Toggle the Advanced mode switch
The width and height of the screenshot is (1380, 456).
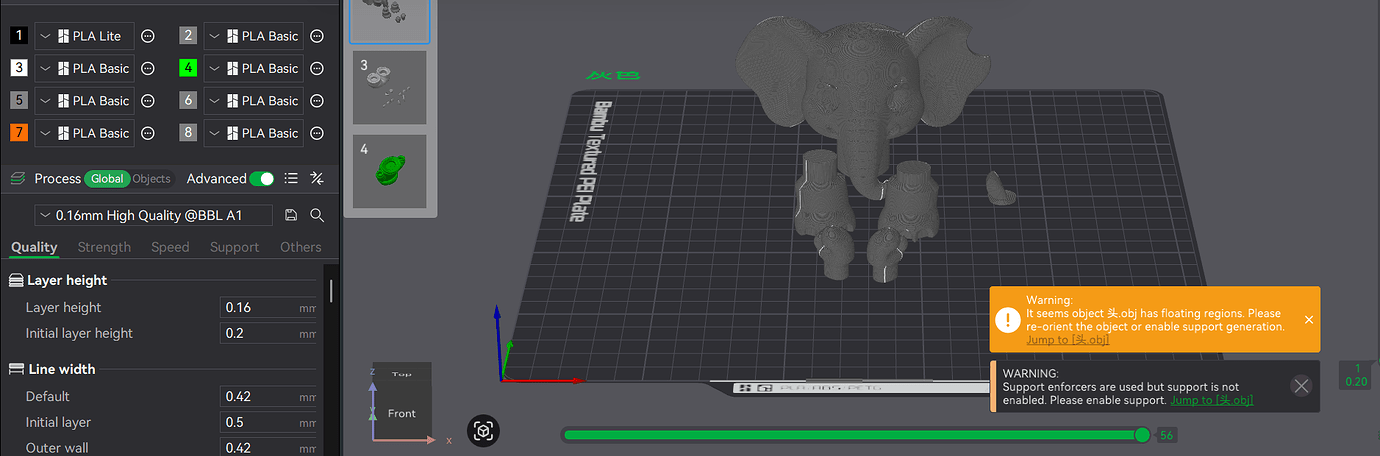(262, 178)
